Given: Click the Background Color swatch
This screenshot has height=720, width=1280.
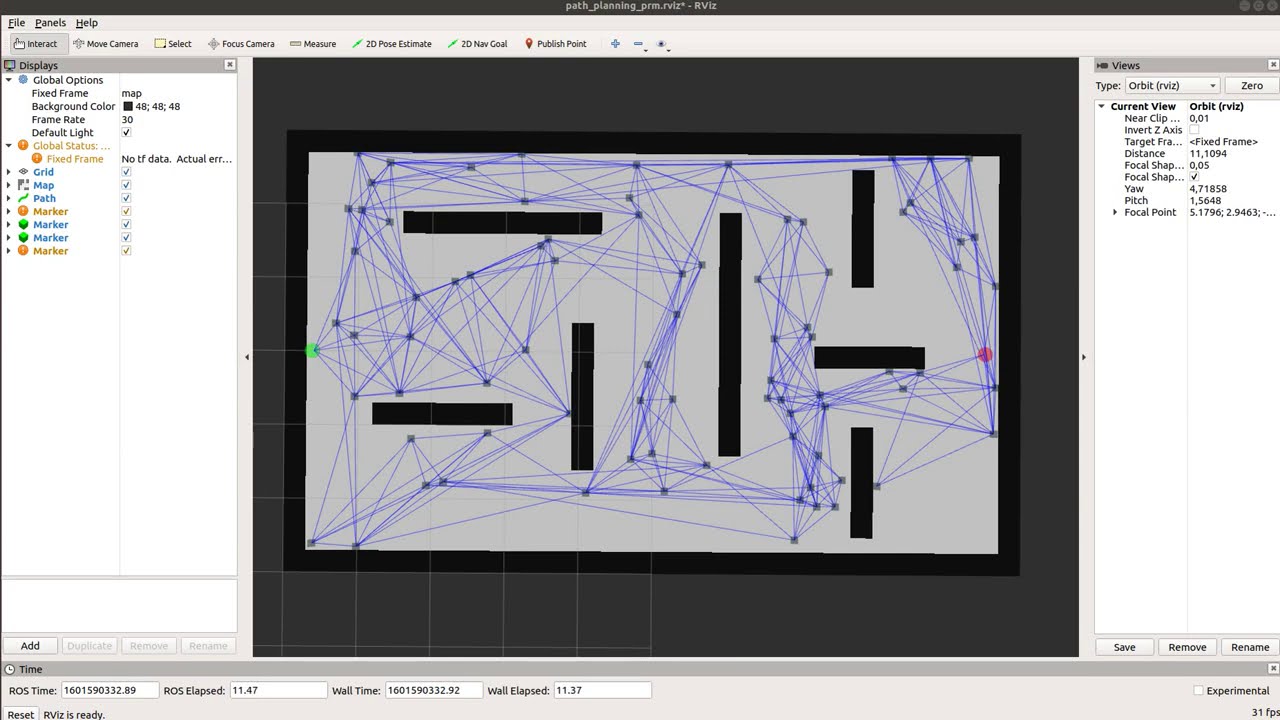Looking at the screenshot, I should pos(128,106).
